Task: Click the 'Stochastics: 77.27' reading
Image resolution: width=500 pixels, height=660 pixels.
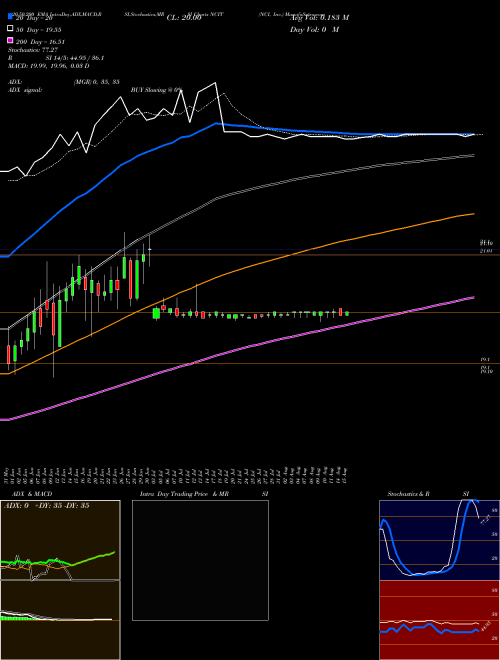Action: 33,50
